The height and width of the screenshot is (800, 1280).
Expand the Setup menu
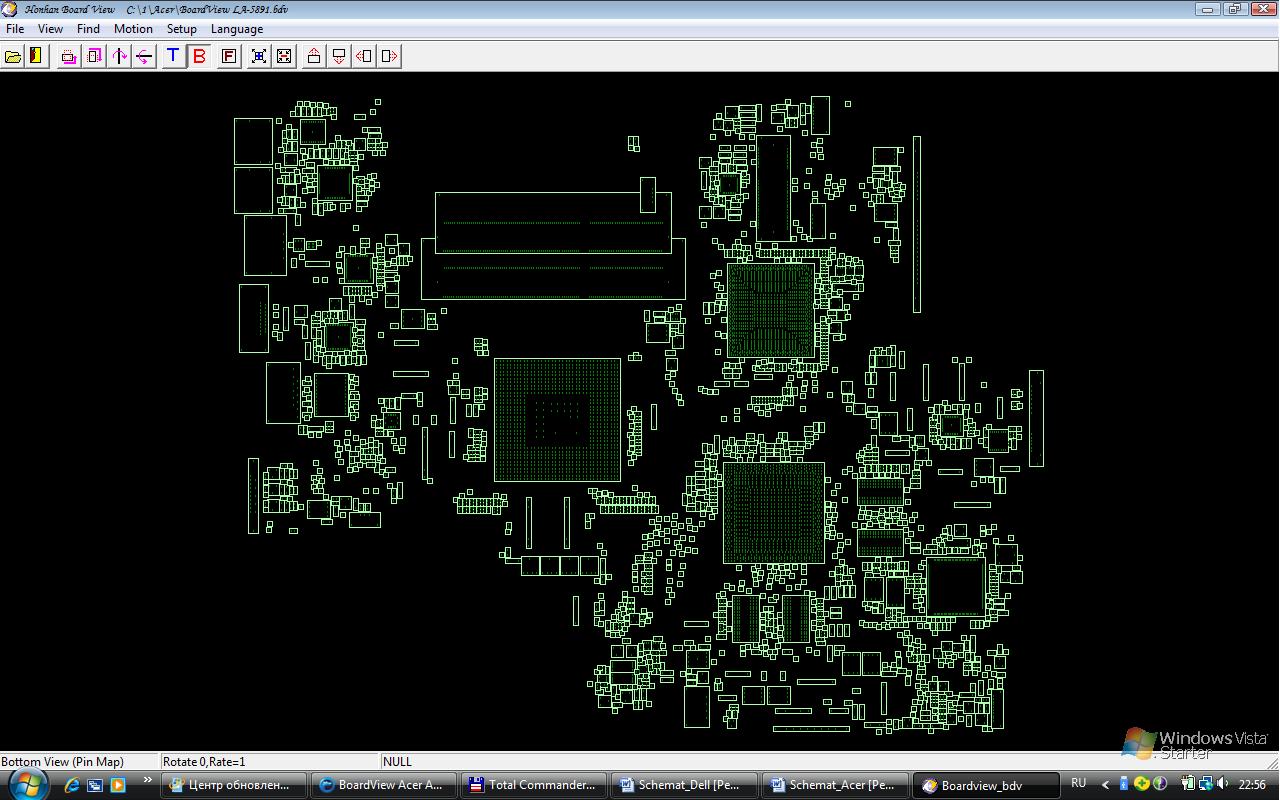[181, 29]
